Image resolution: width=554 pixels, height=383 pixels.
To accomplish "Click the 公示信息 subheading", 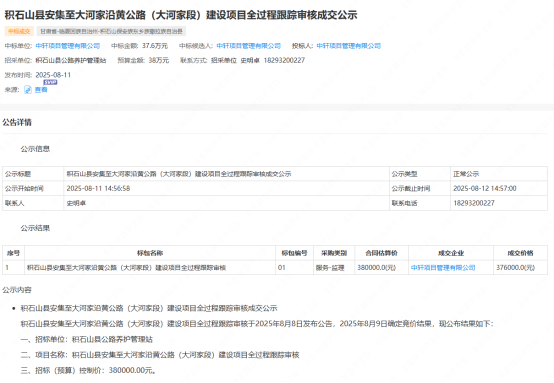I will 35,149.
